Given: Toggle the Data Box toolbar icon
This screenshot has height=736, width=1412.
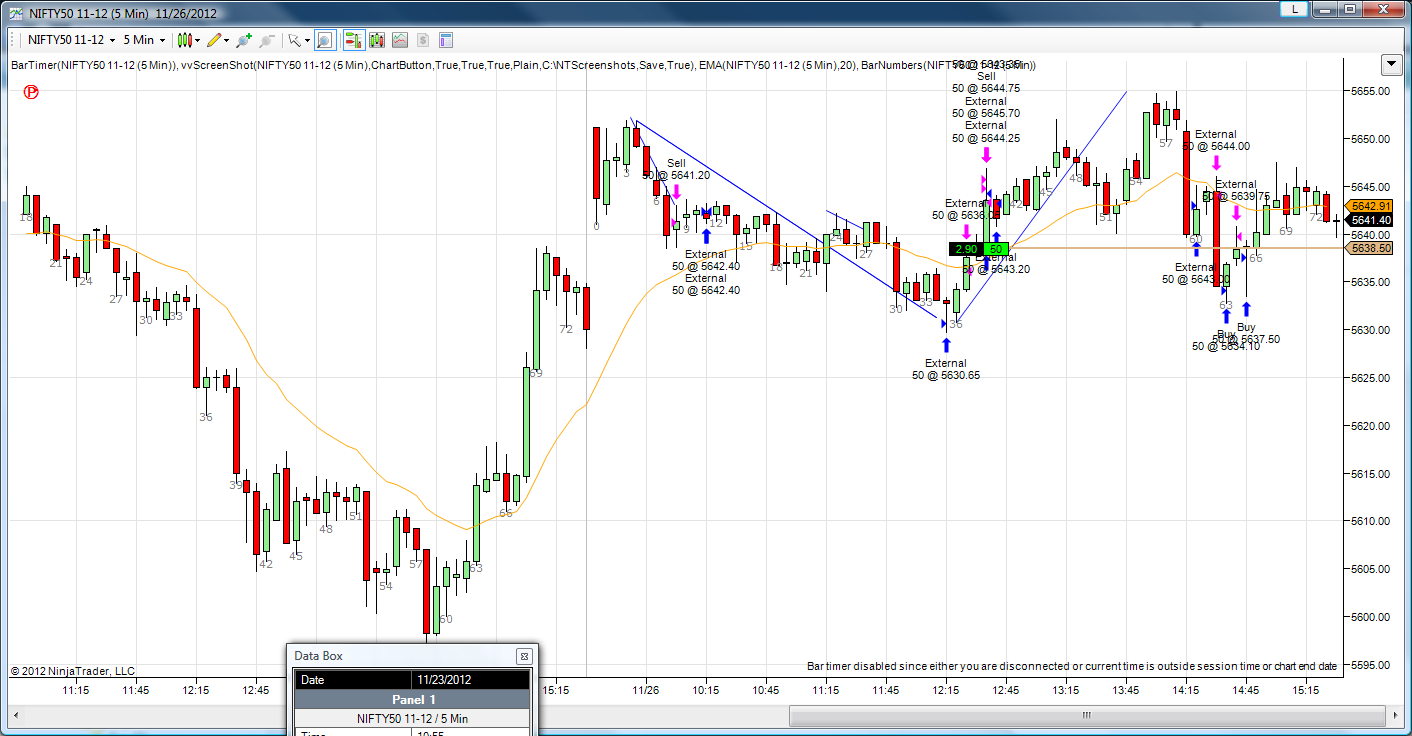Looking at the screenshot, I should pos(324,40).
